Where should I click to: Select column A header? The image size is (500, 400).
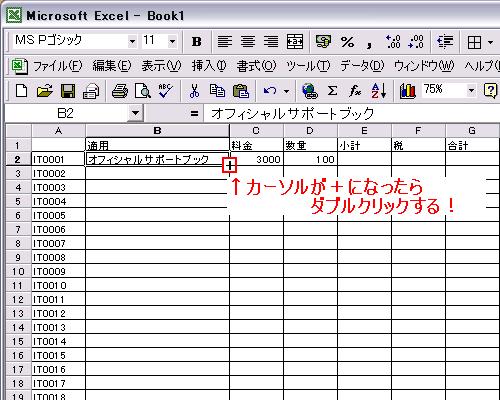coord(58,131)
